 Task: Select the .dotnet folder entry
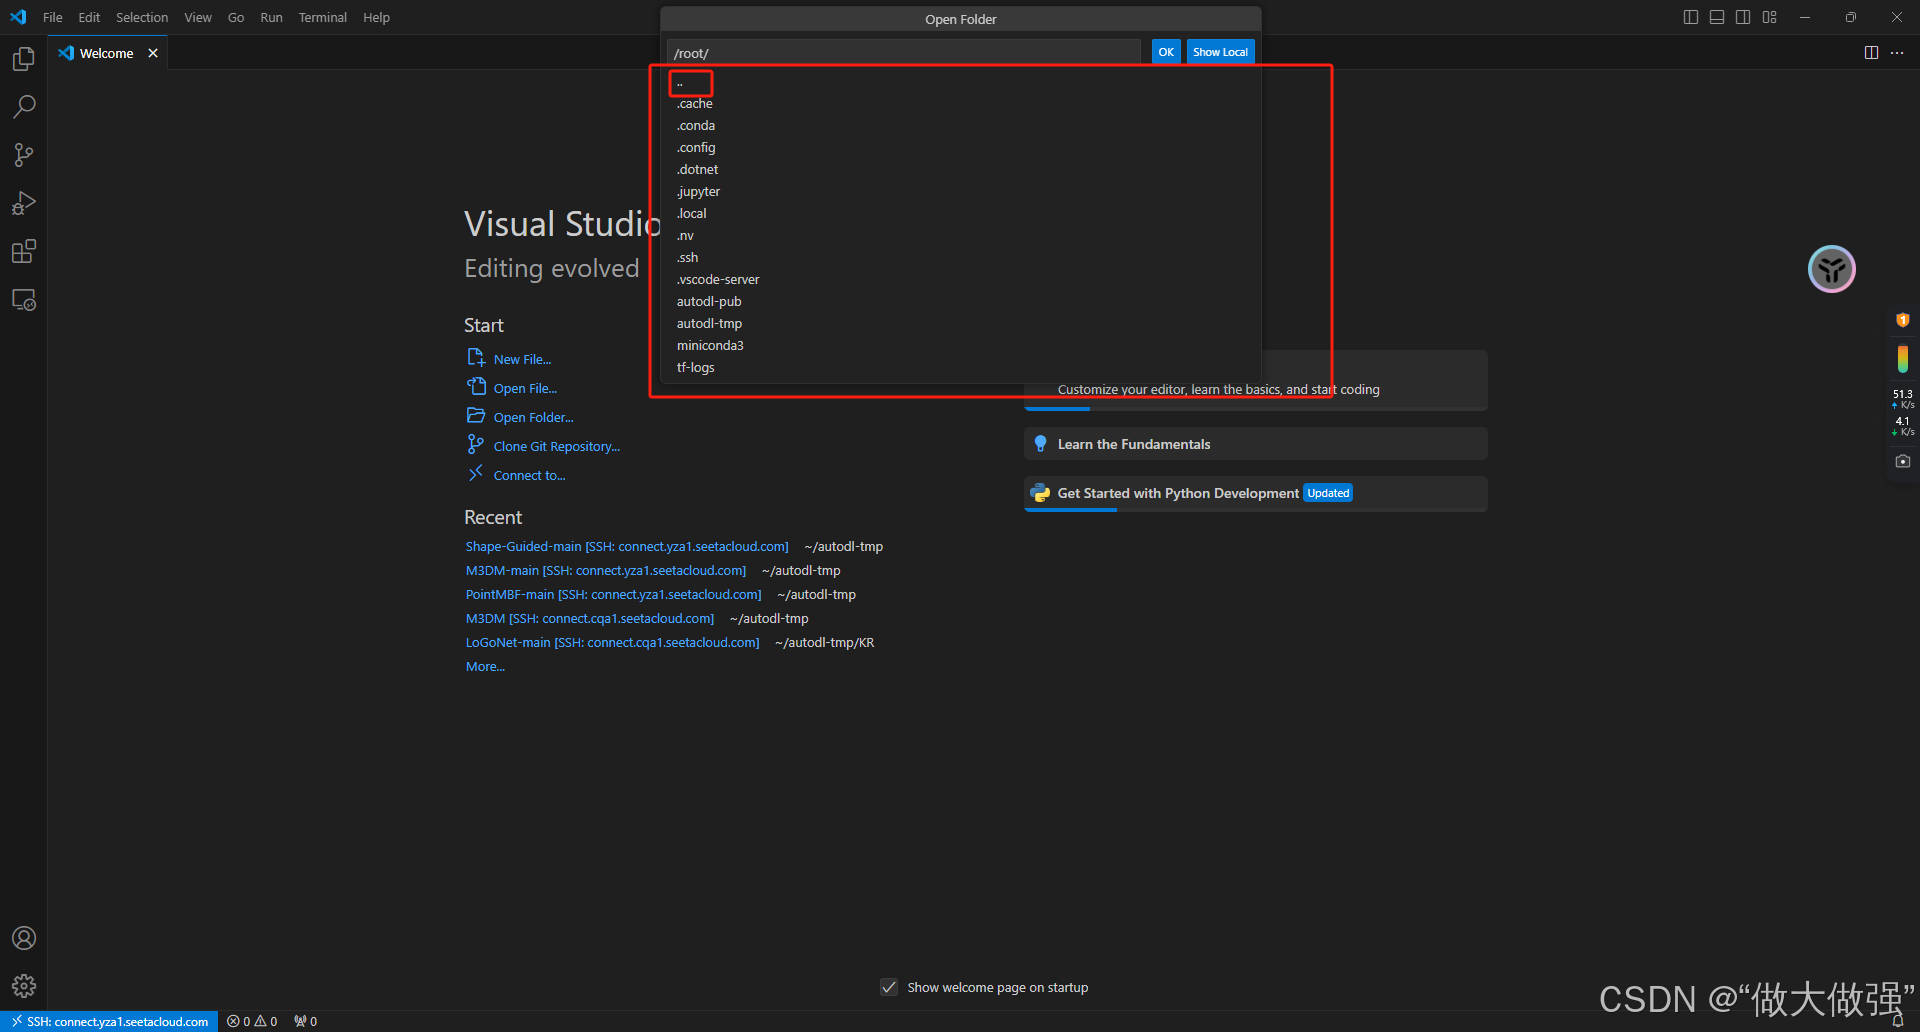point(960,170)
